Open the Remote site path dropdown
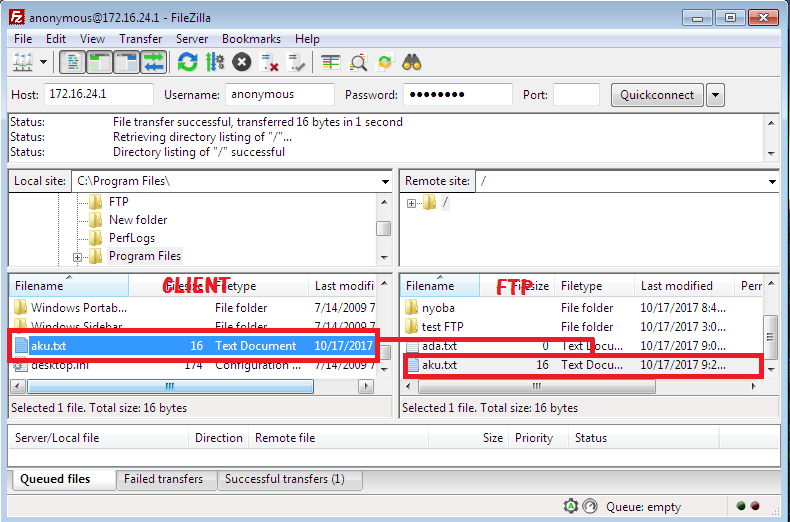 tap(772, 181)
